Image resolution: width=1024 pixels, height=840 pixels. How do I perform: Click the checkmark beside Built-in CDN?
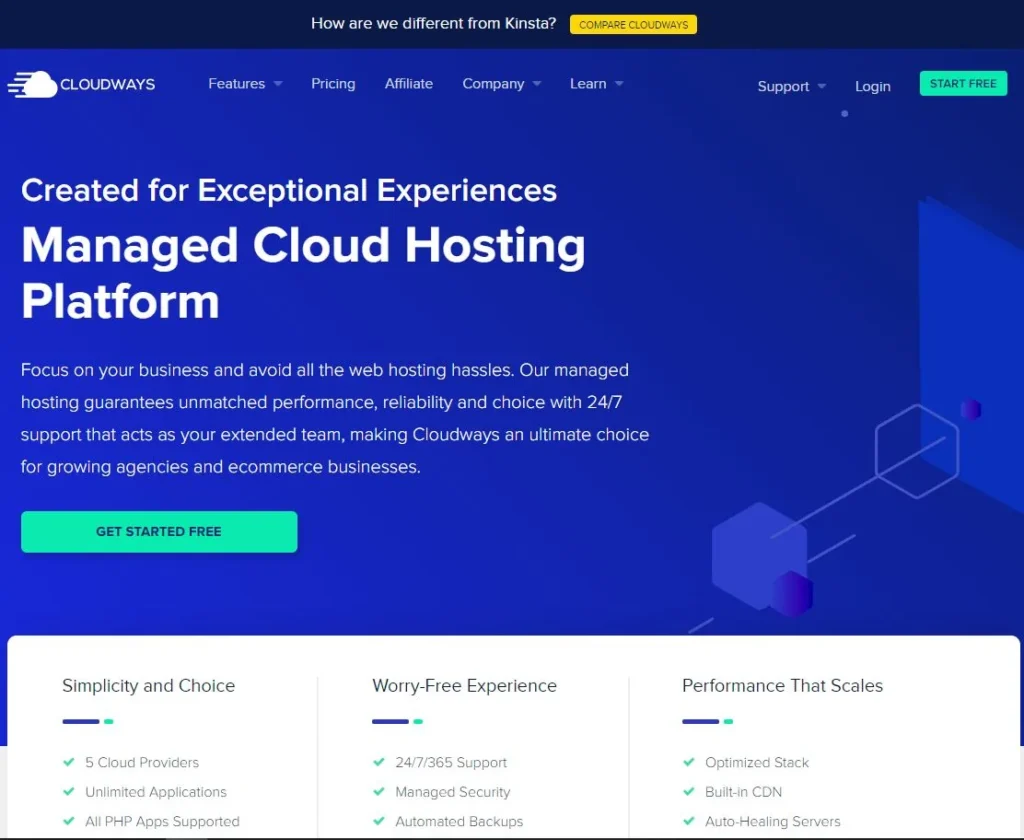pyautogui.click(x=688, y=791)
